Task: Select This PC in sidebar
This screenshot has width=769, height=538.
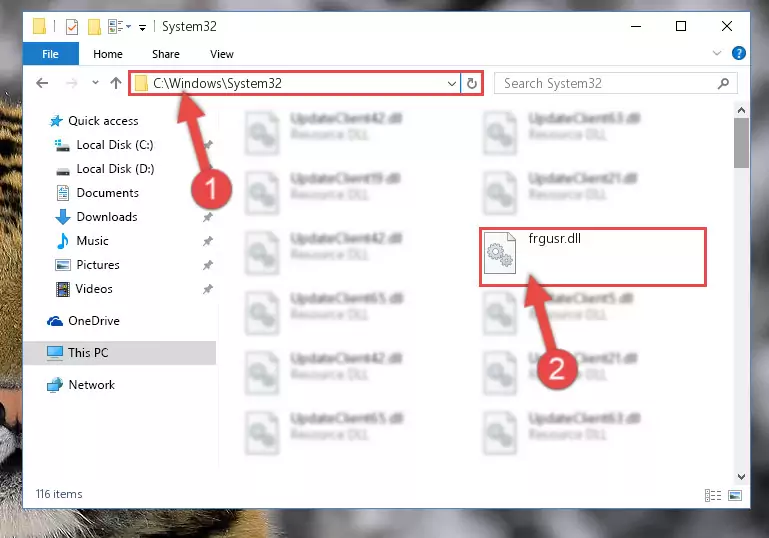Action: click(120, 353)
